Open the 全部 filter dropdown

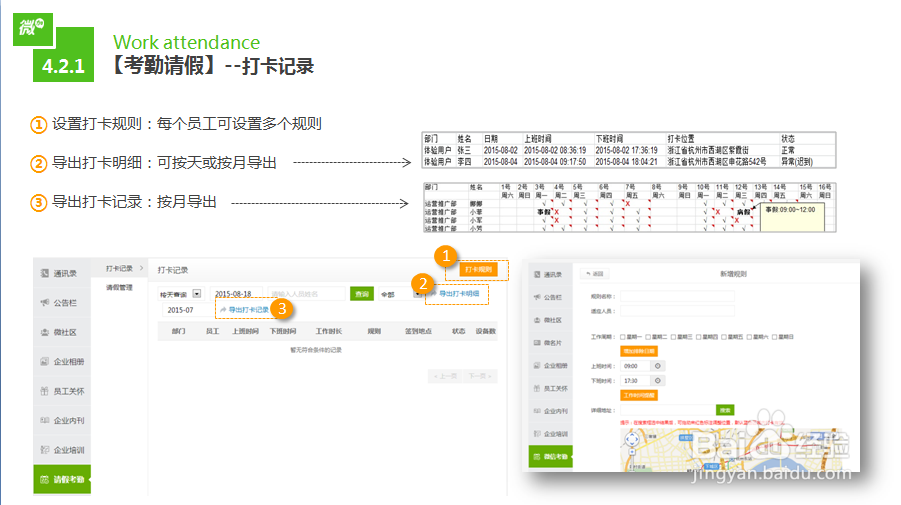pos(401,294)
